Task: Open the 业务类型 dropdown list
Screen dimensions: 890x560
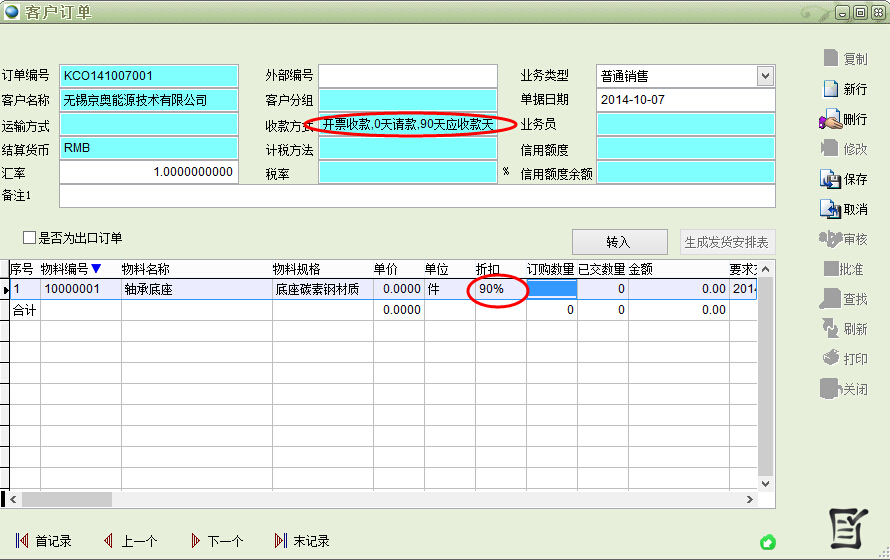Action: tap(765, 76)
